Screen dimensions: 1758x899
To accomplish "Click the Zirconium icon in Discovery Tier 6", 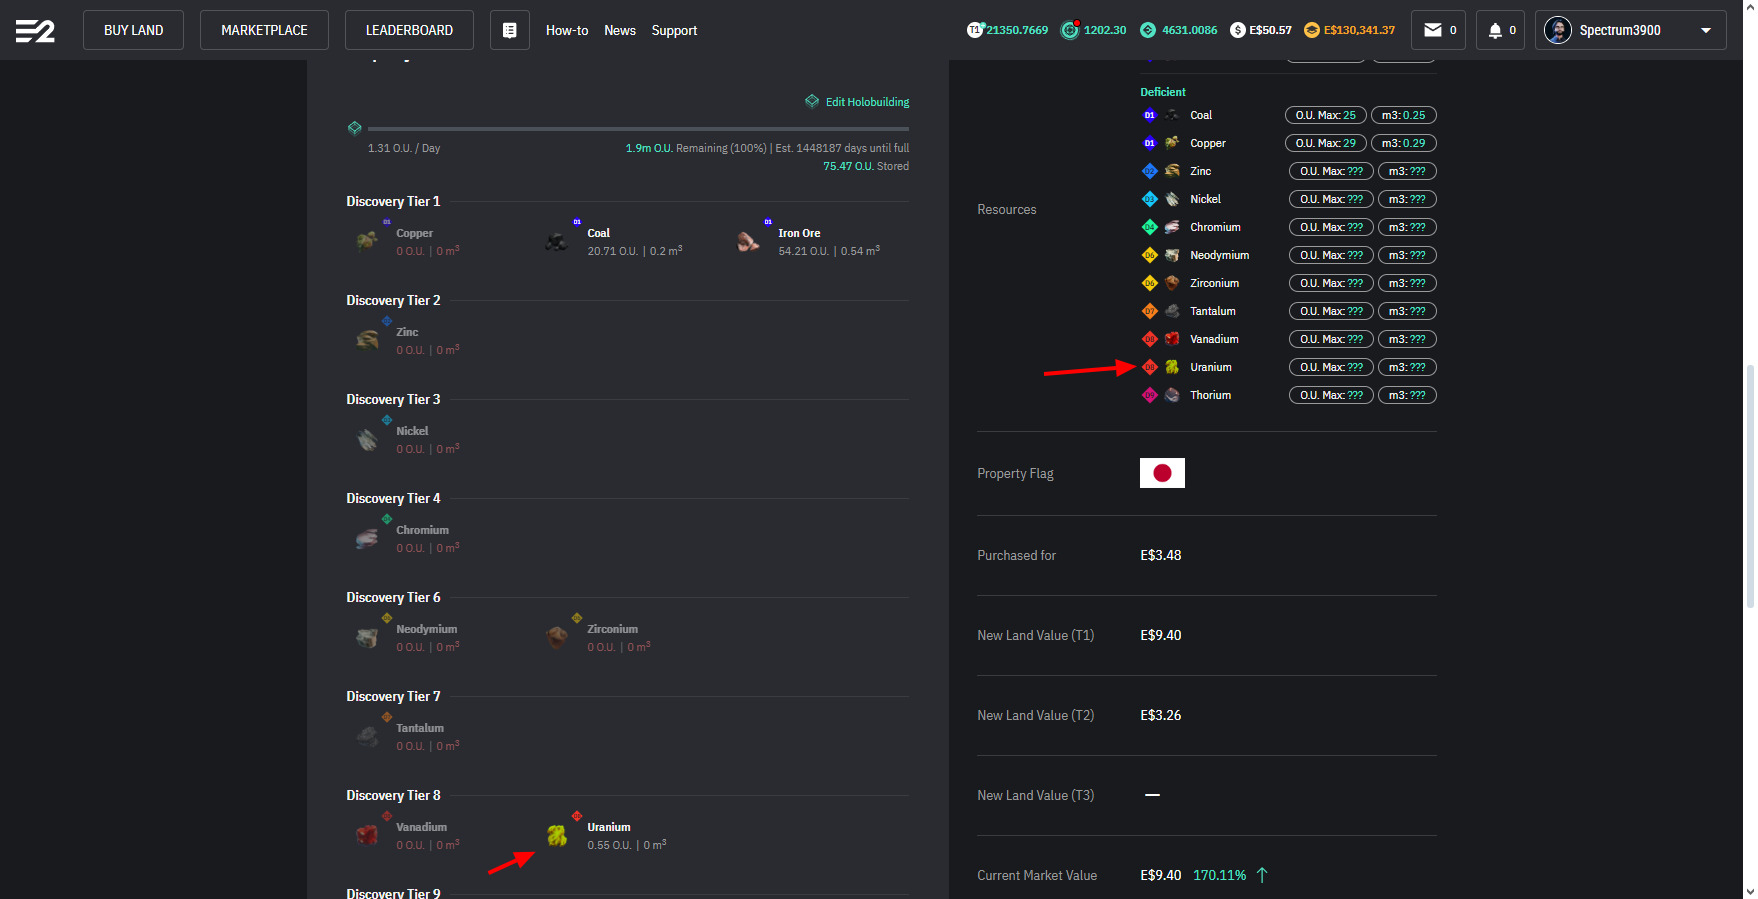I will 557,637.
